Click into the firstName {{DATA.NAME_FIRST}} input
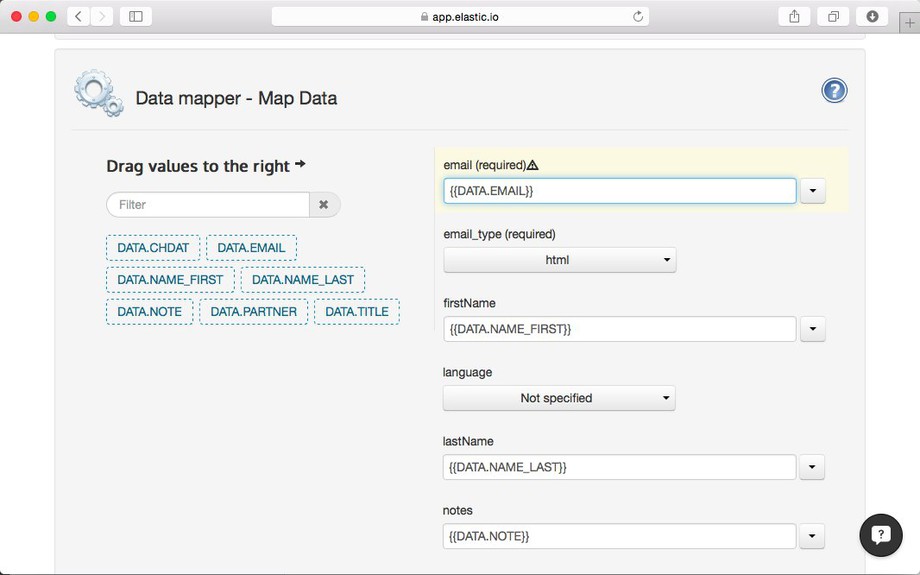920x575 pixels. pyautogui.click(x=620, y=329)
